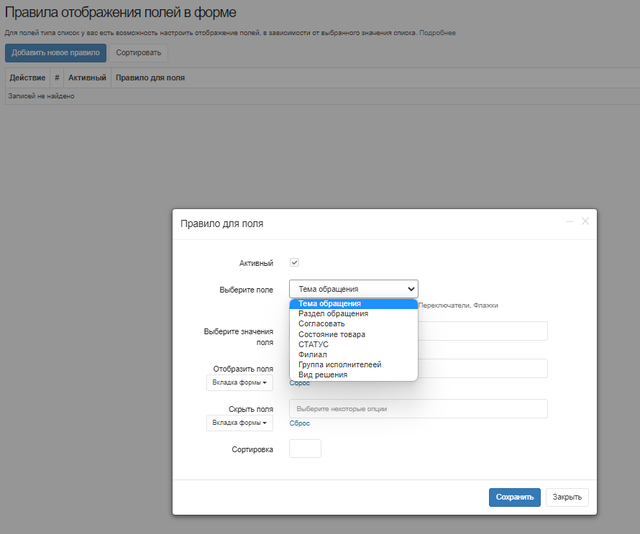Save the rule with Сохранить button
Image resolution: width=640 pixels, height=534 pixels.
515,497
